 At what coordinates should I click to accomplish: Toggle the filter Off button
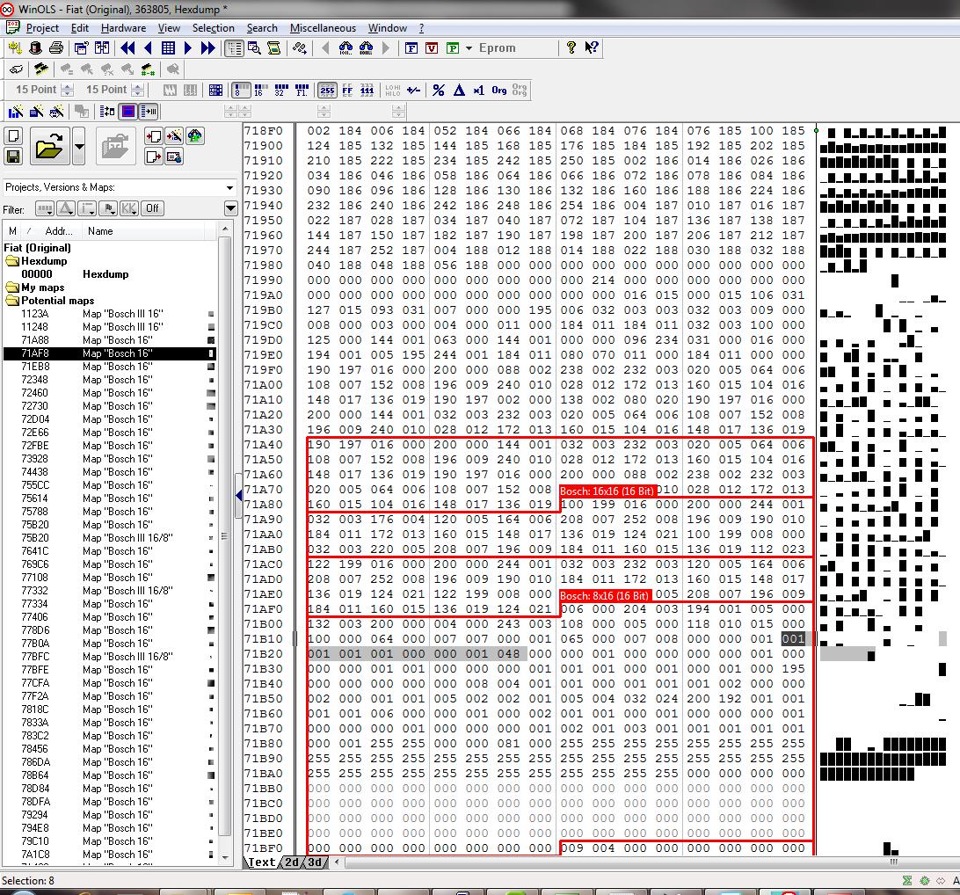[x=152, y=208]
